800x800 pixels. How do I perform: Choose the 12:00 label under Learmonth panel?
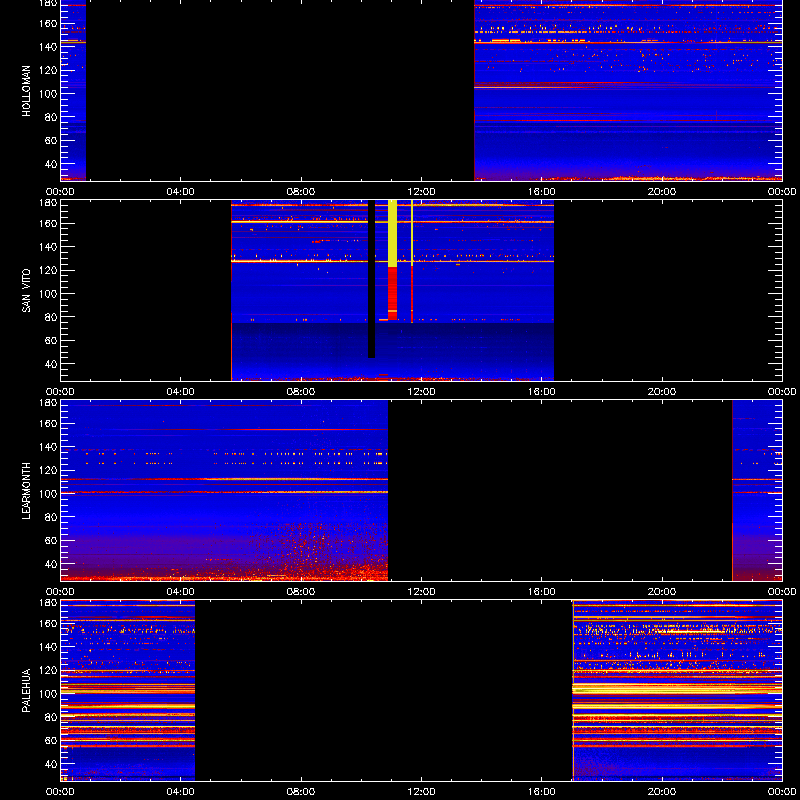coord(421,592)
